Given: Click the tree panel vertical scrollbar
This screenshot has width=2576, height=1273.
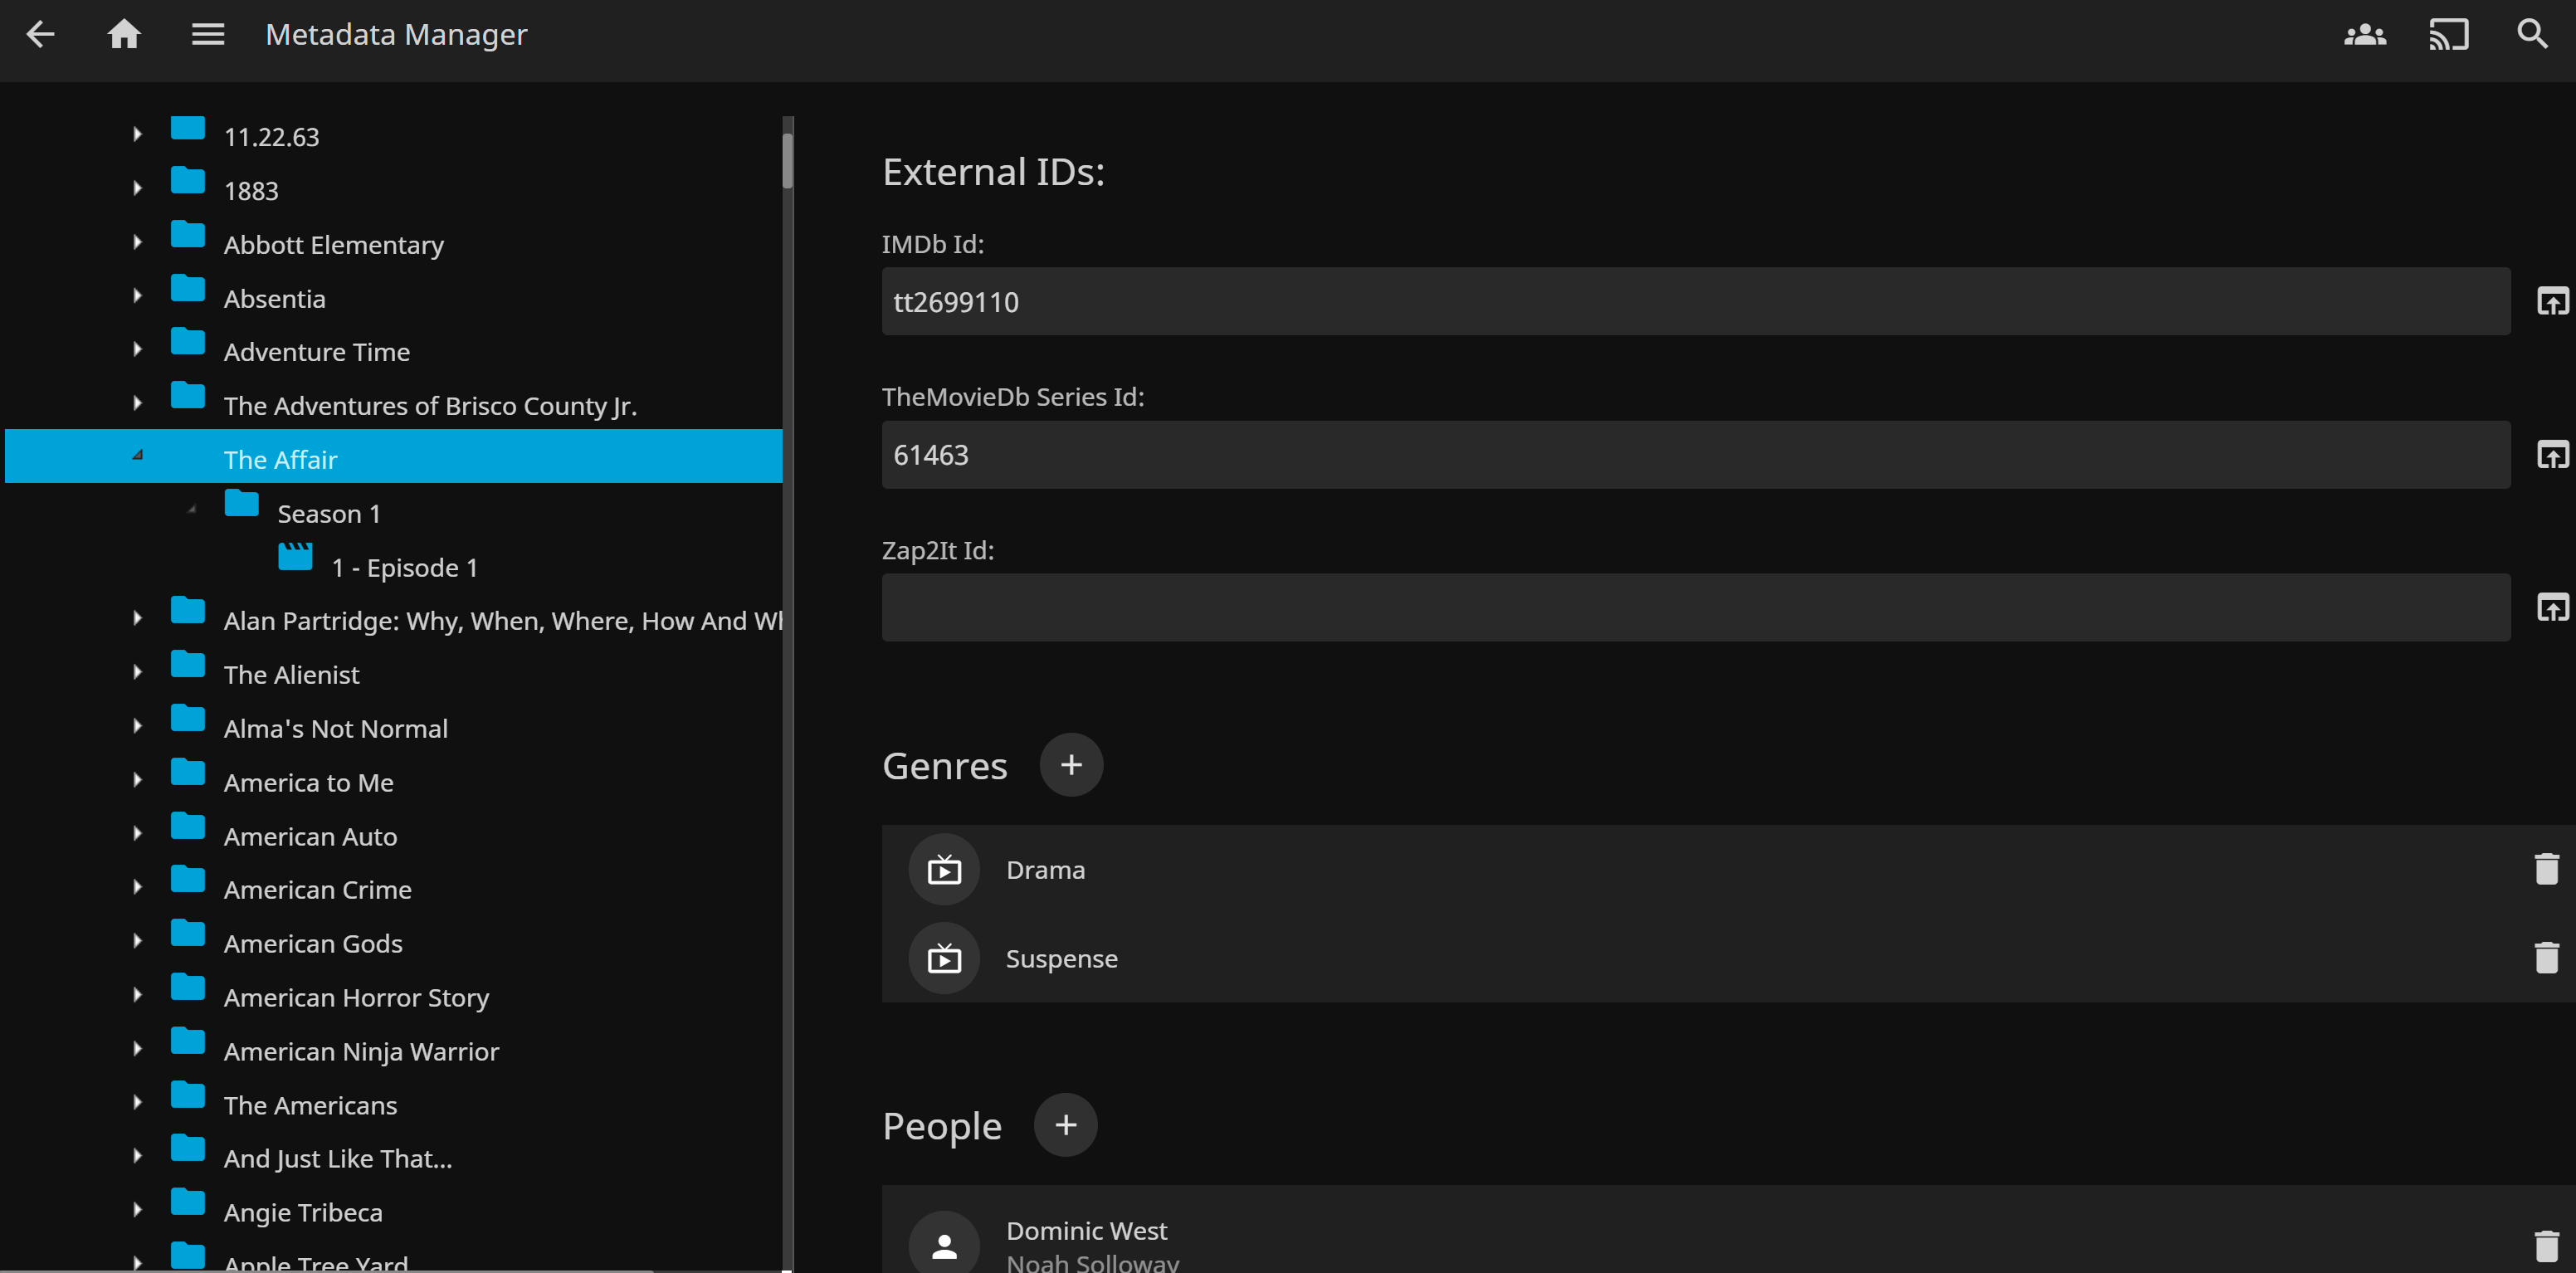Looking at the screenshot, I should tap(788, 160).
